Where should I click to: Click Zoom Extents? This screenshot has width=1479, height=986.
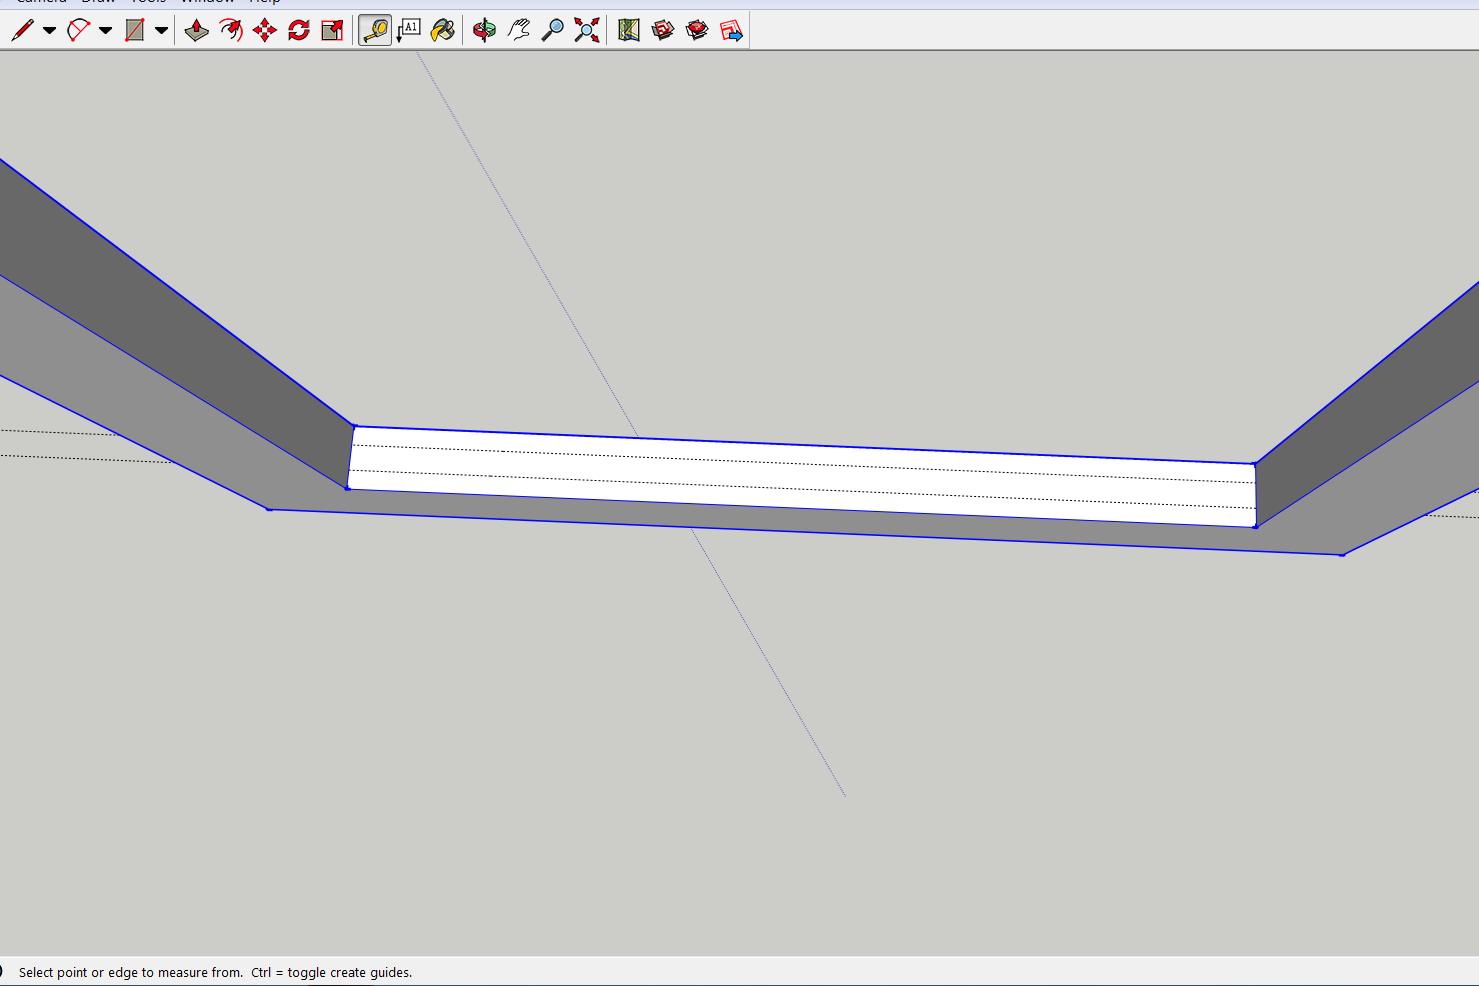587,30
